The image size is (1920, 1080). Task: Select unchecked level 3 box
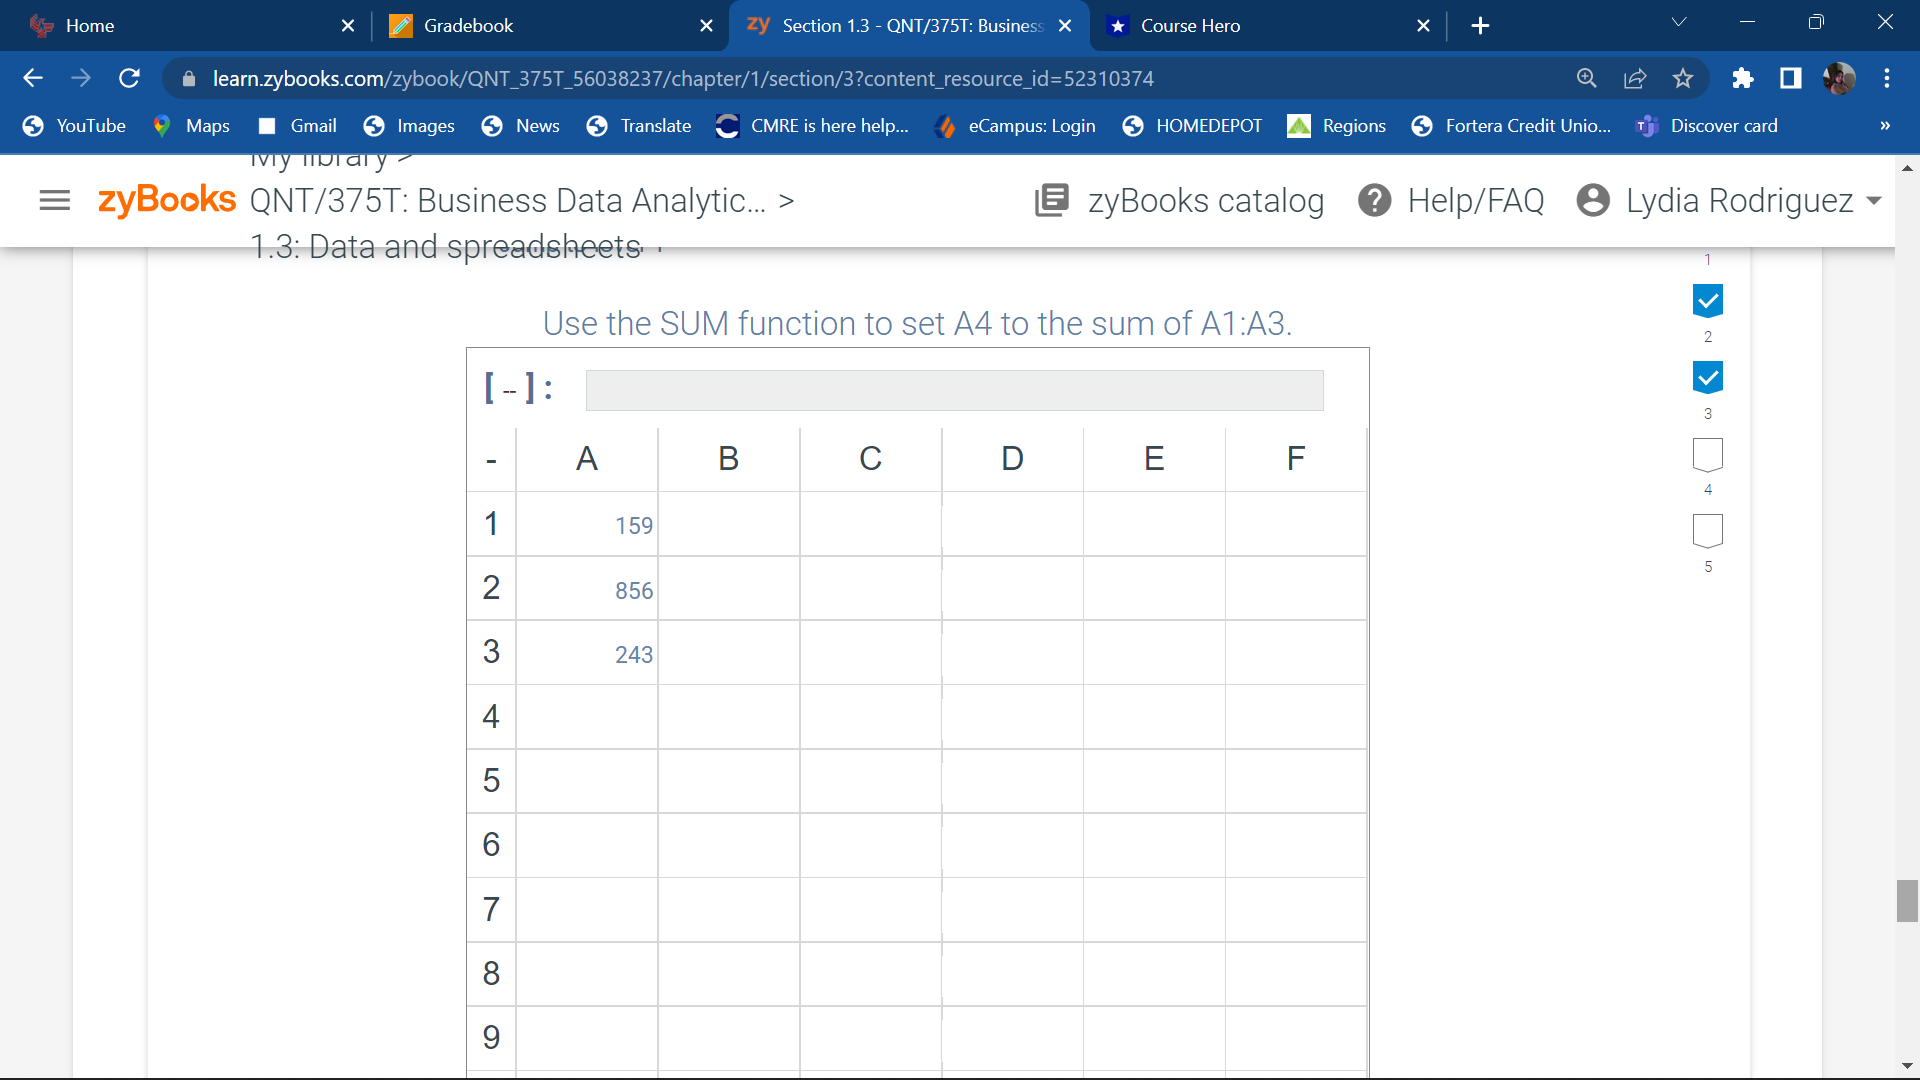(1708, 455)
